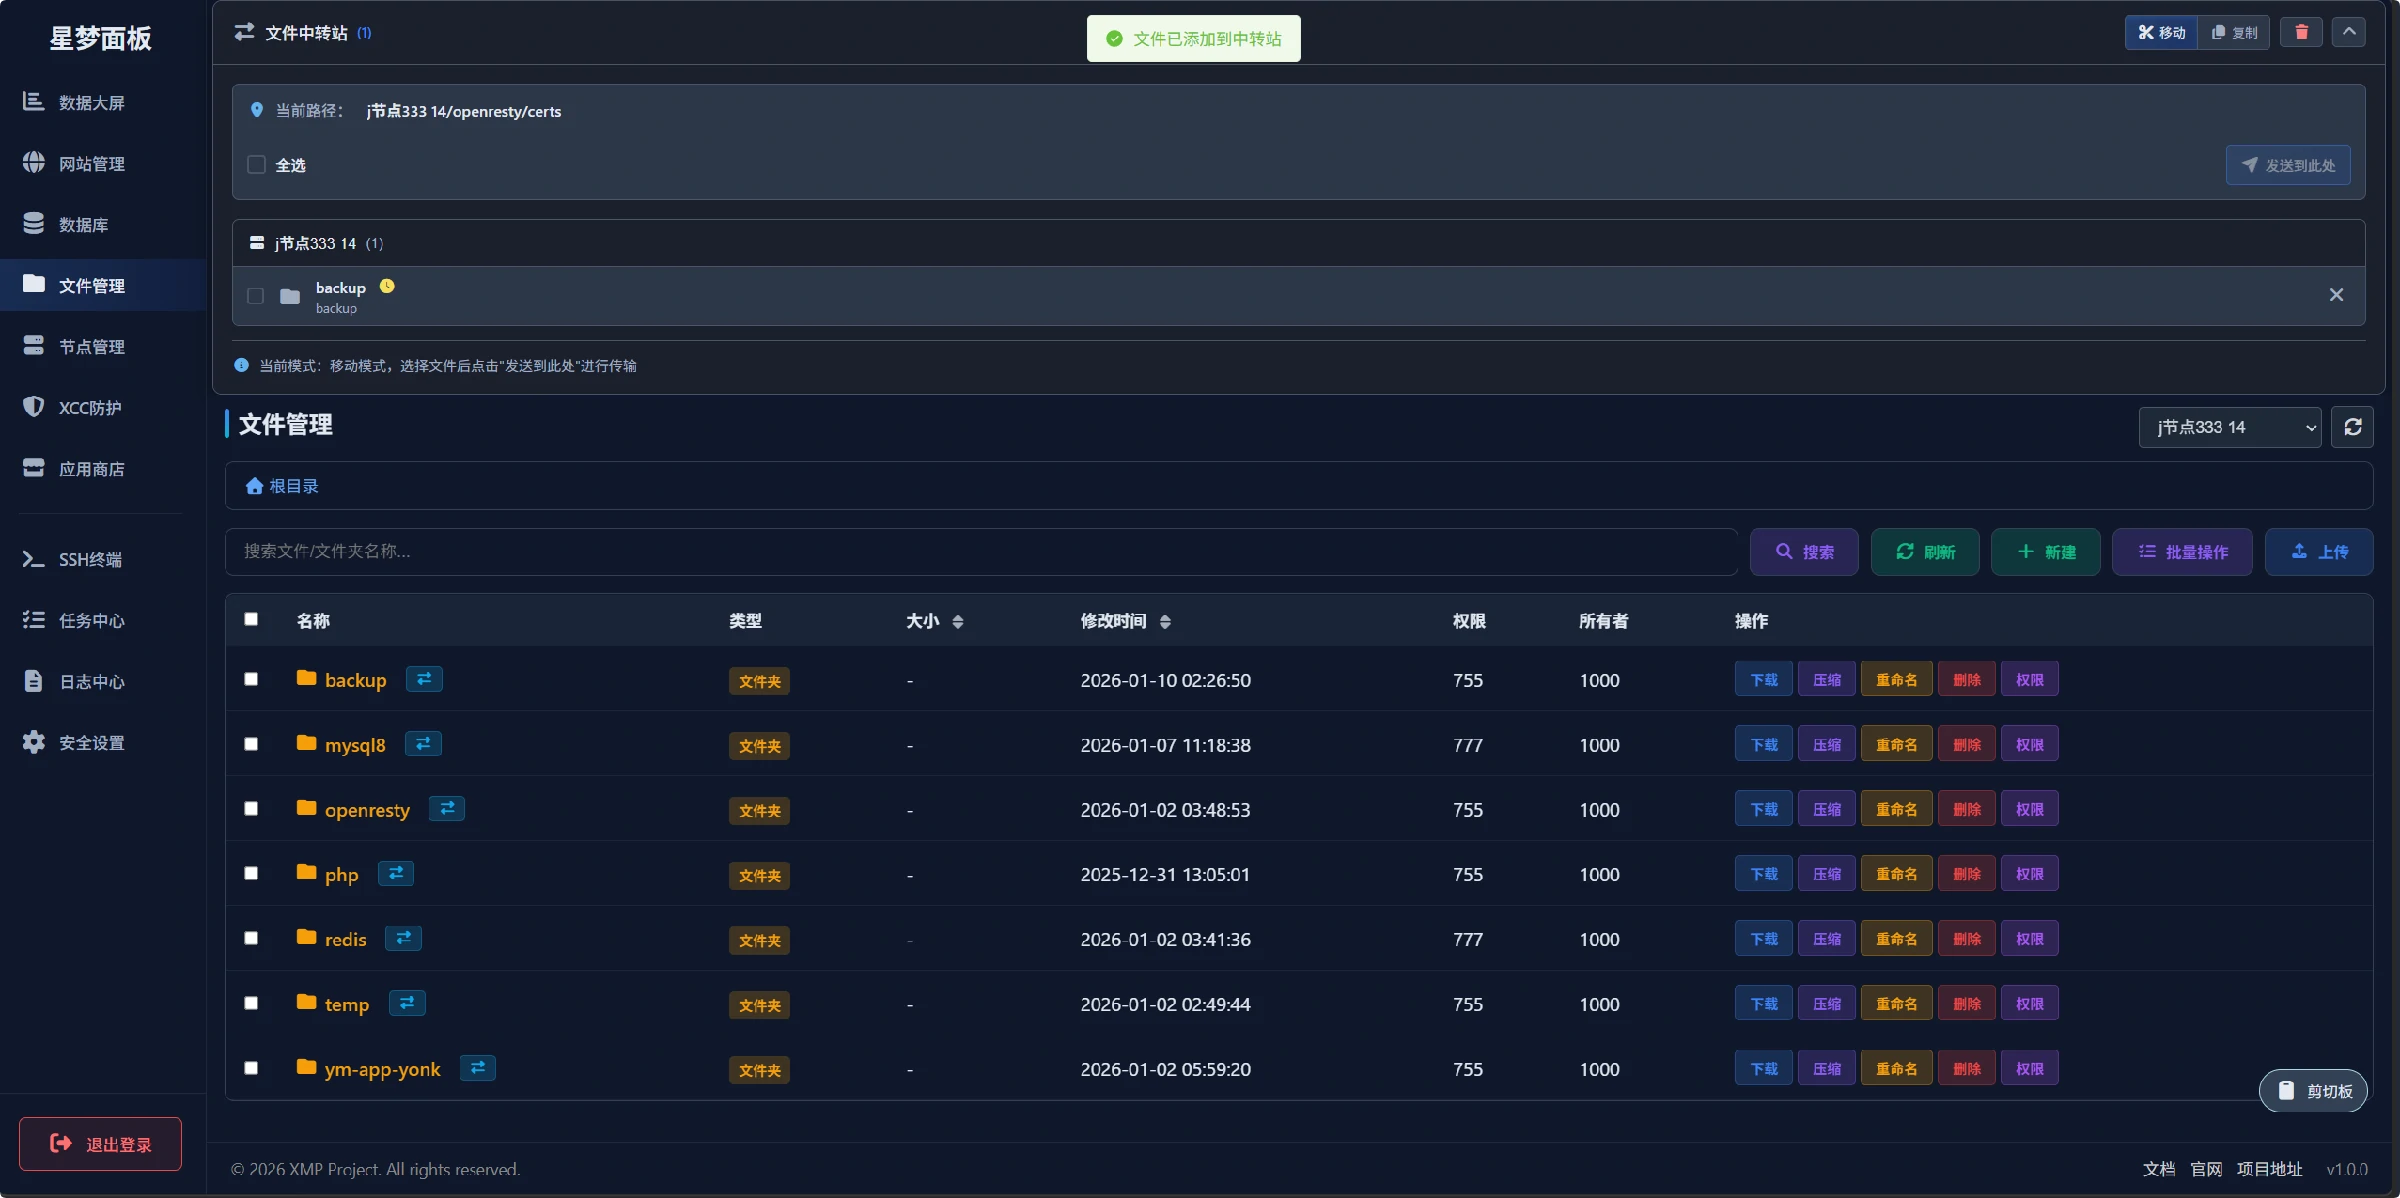
Task: Click transfer icon next to ym-app-yonk
Action: pyautogui.click(x=478, y=1068)
